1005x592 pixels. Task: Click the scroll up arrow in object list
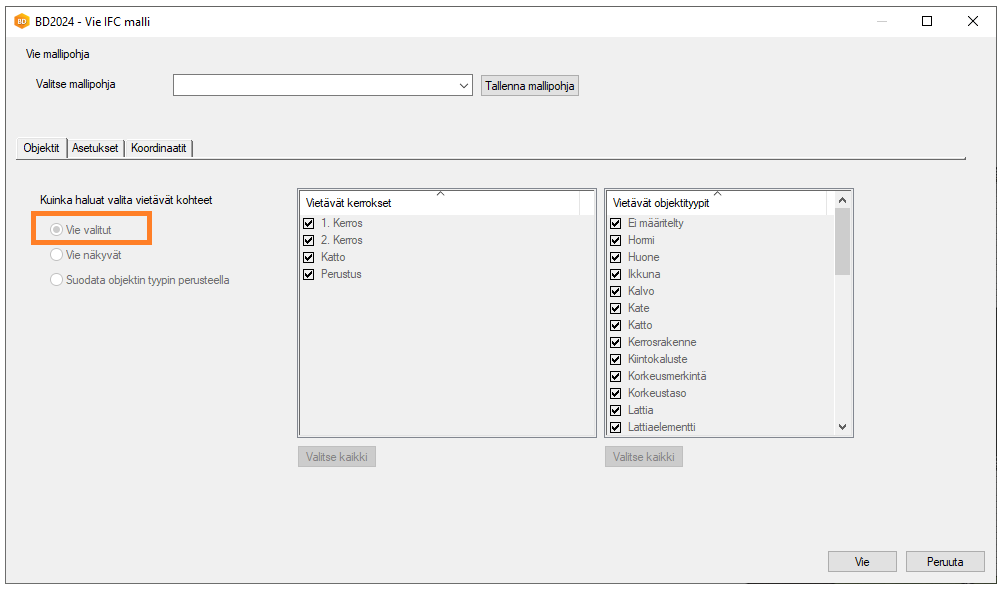coord(842,202)
